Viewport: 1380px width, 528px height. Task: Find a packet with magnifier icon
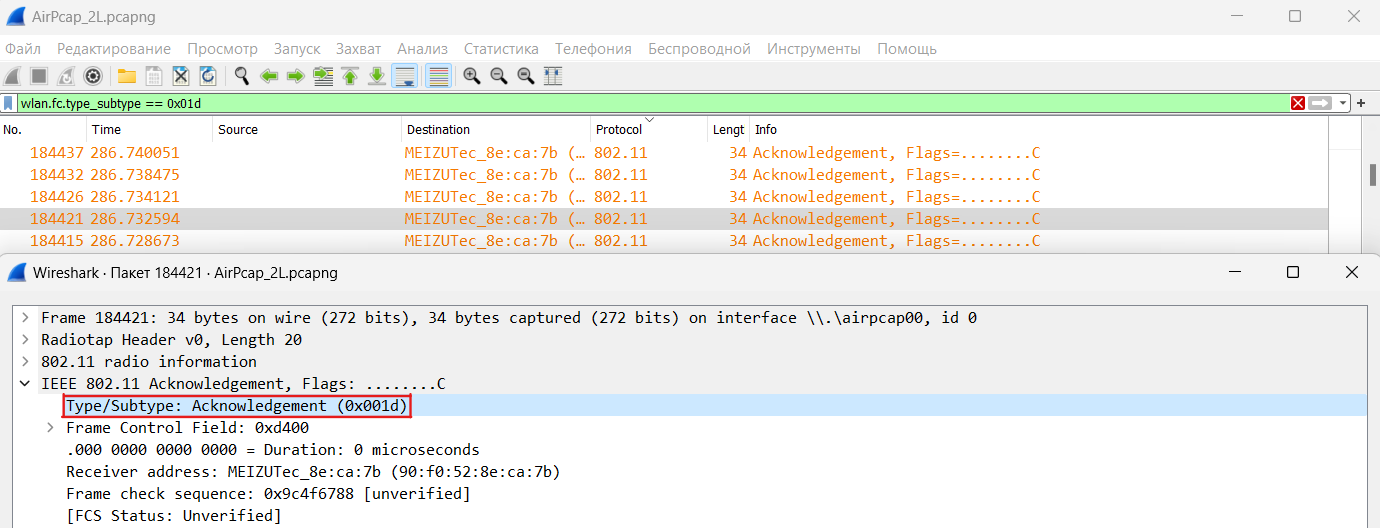click(242, 76)
